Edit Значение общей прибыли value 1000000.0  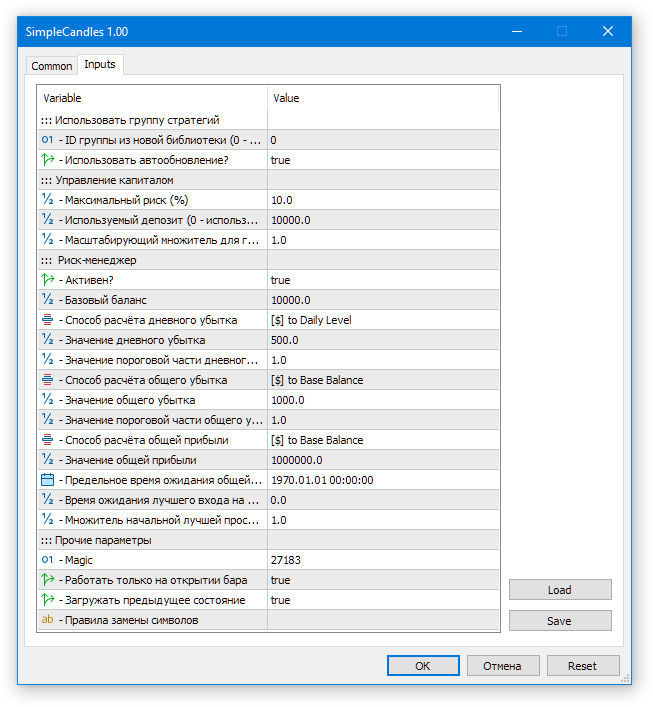[383, 459]
